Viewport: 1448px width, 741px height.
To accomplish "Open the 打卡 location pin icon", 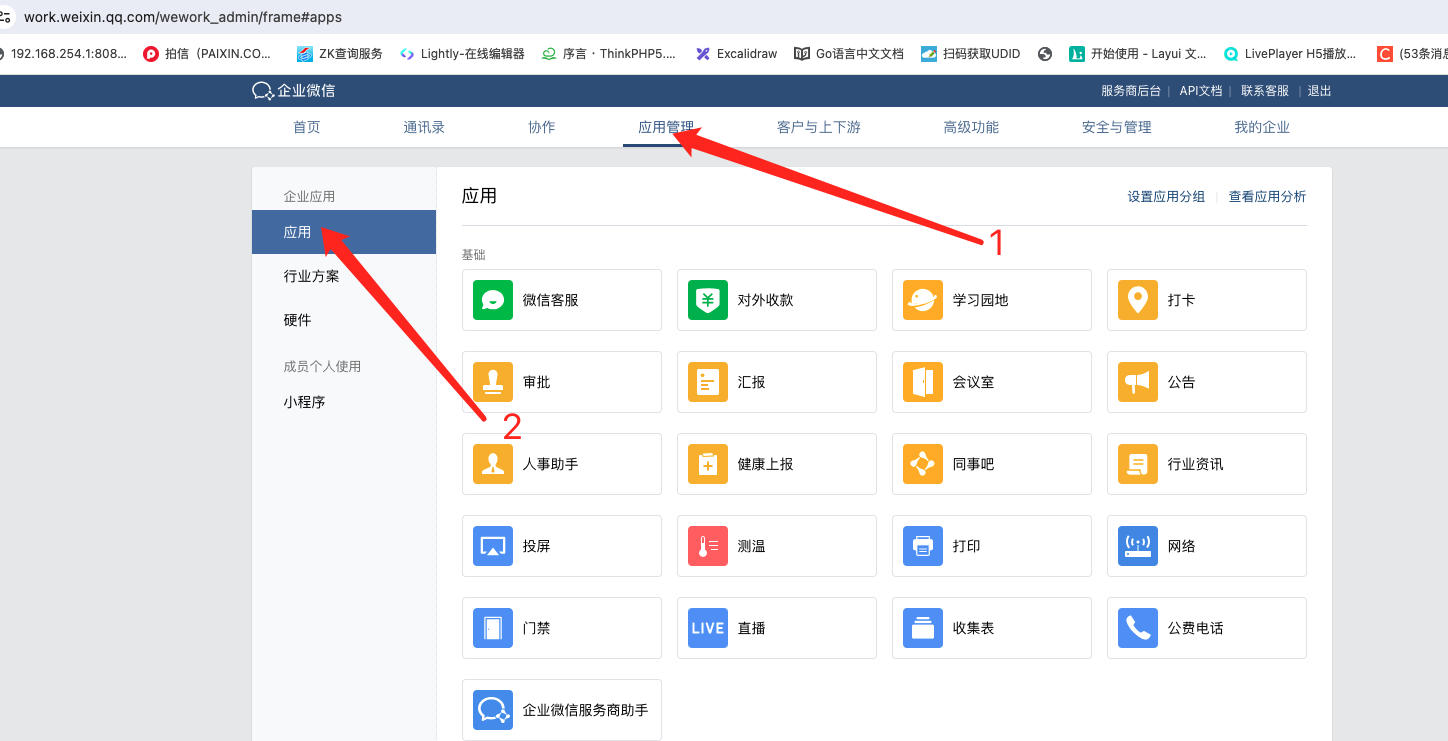I will pos(1137,300).
